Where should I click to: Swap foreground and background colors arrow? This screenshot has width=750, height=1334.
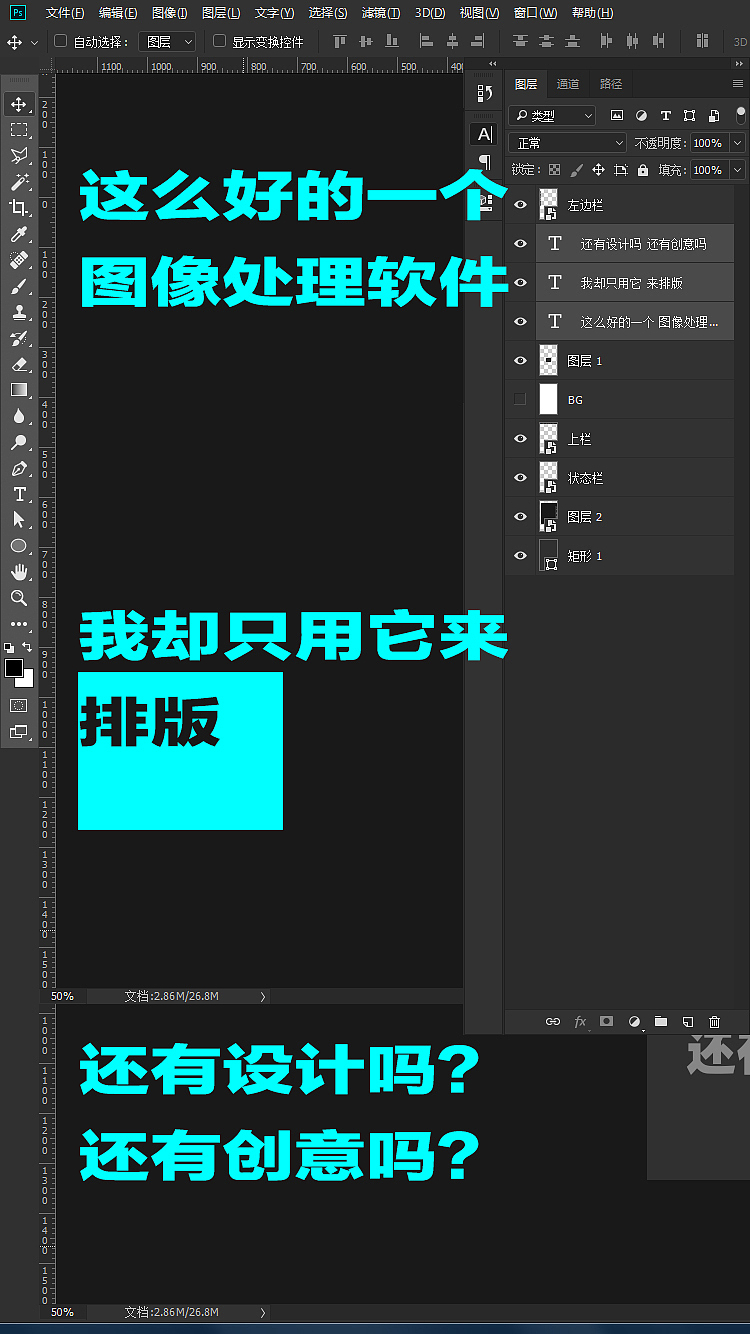[27, 647]
